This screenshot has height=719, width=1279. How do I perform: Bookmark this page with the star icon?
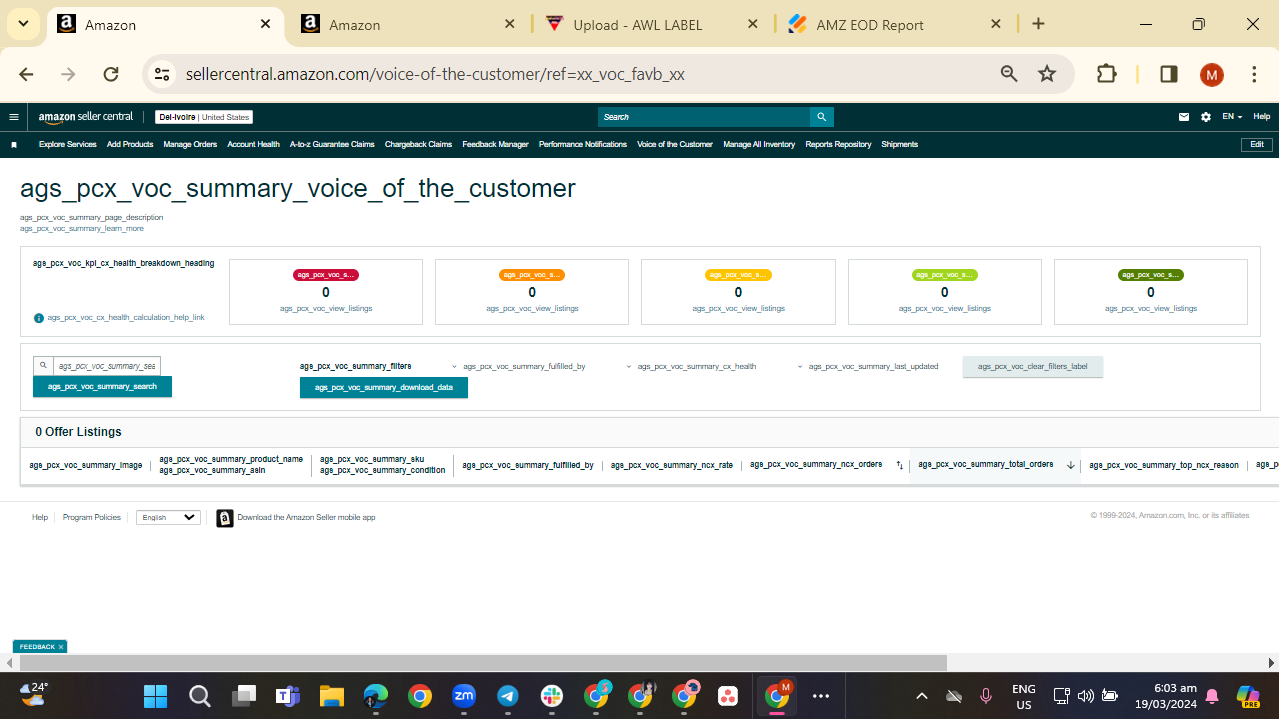(1047, 74)
